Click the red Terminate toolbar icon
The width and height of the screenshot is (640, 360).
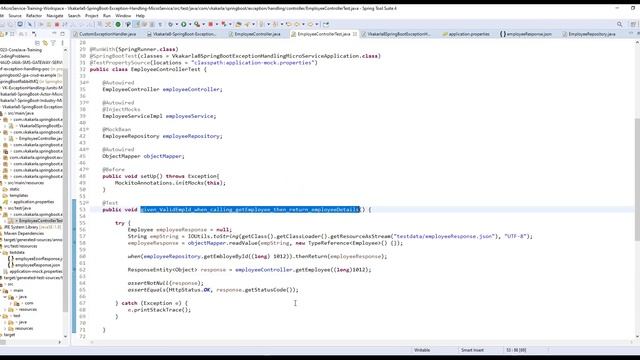pyautogui.click(x=57, y=24)
